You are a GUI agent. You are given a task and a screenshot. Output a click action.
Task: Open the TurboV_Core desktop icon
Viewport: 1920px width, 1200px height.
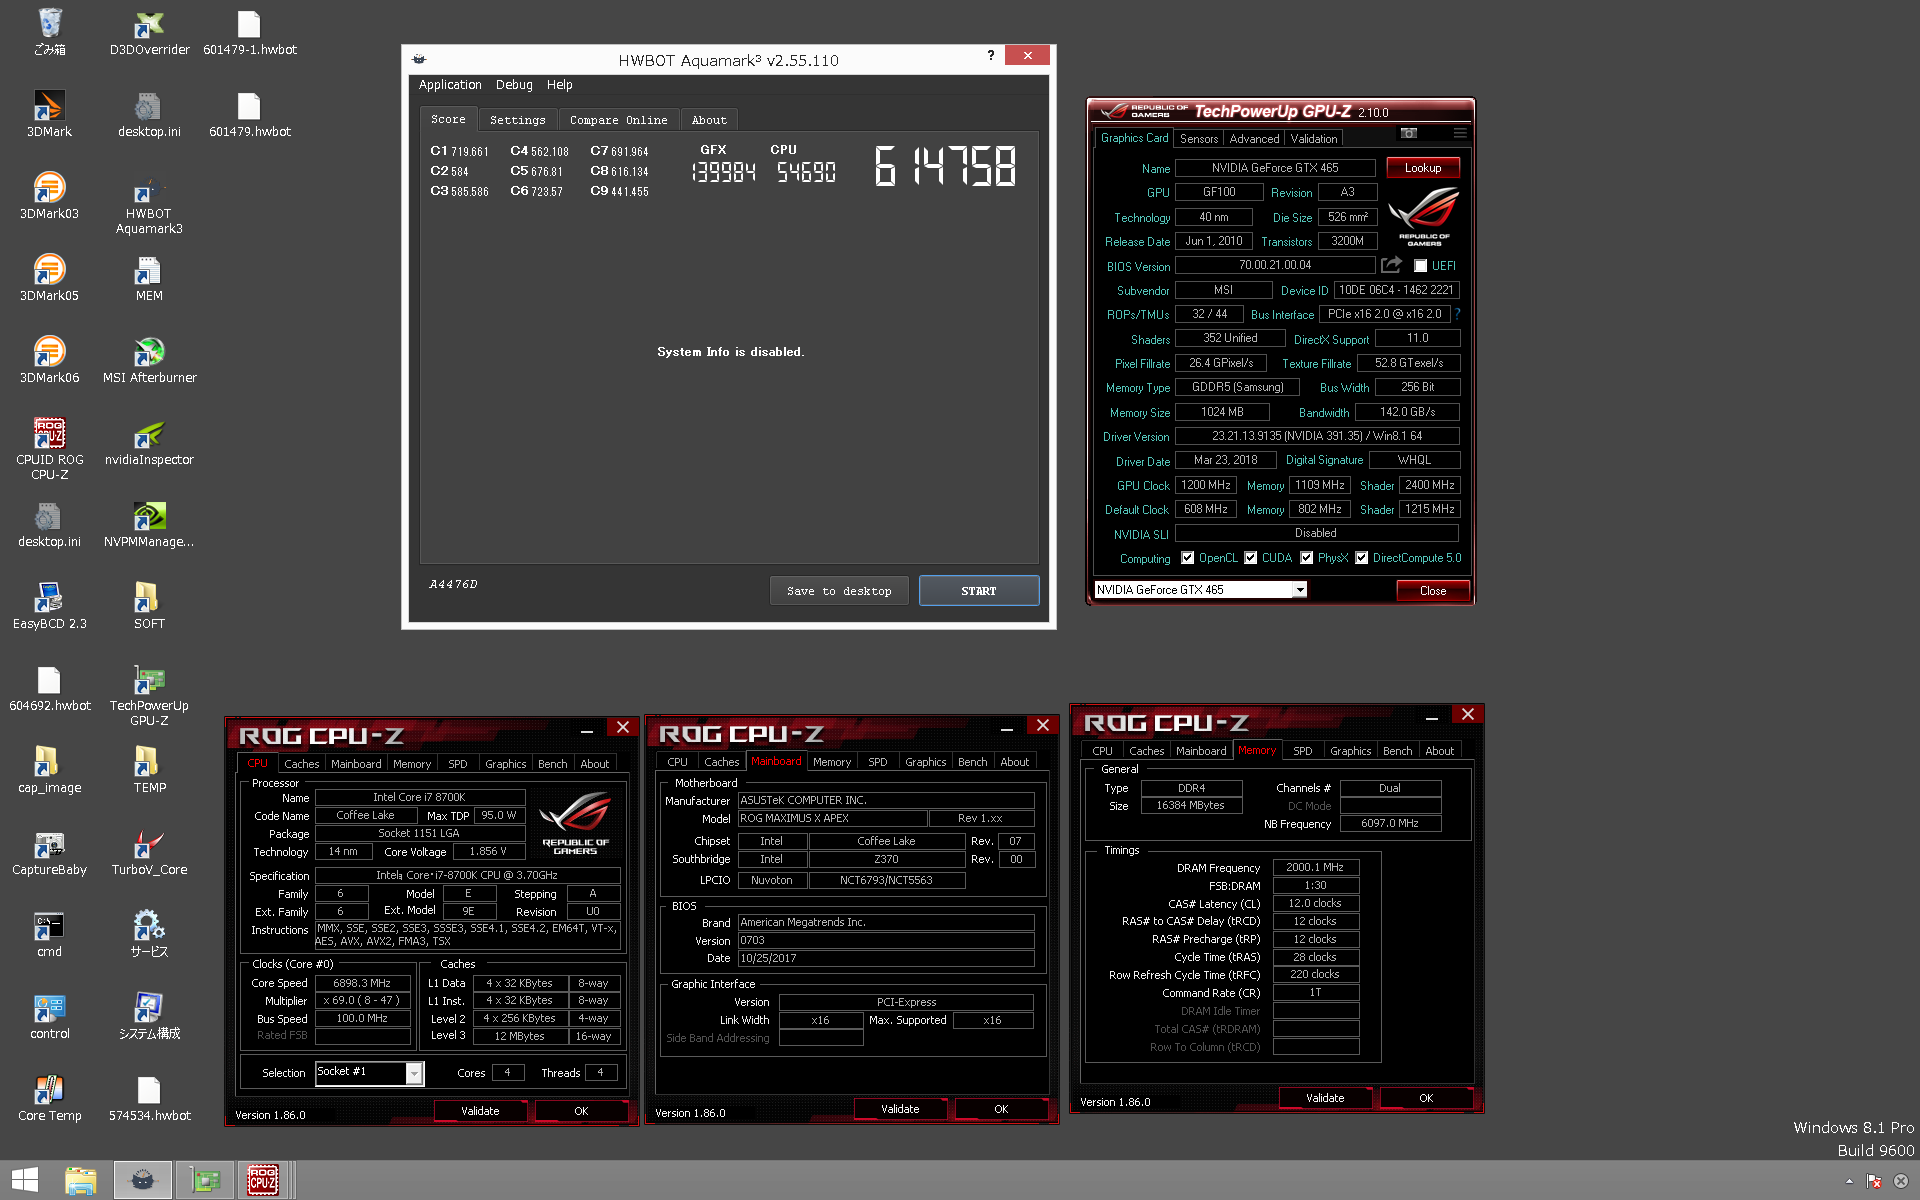149,852
